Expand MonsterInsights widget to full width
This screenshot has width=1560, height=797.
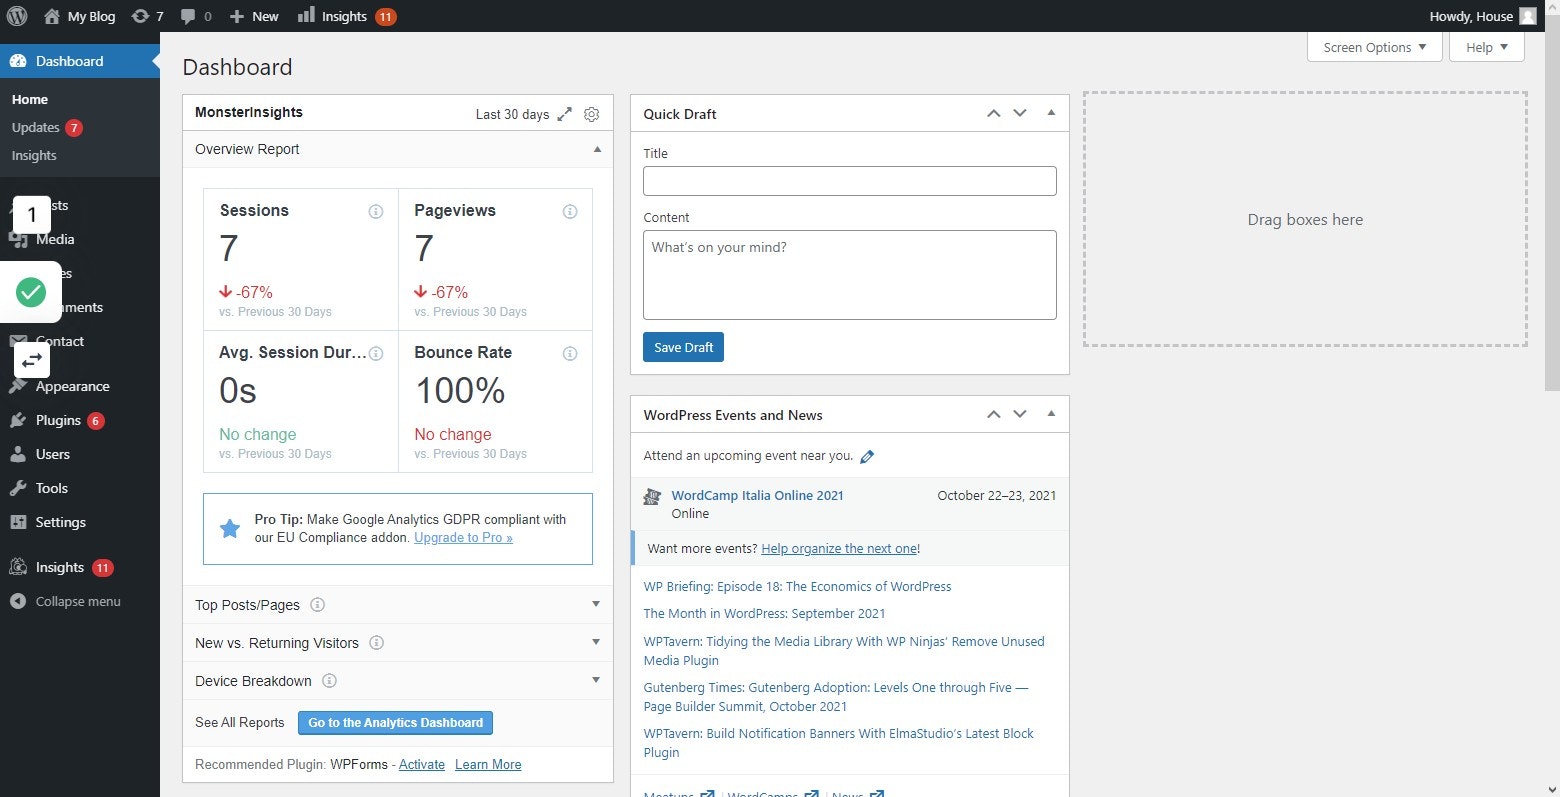[565, 114]
